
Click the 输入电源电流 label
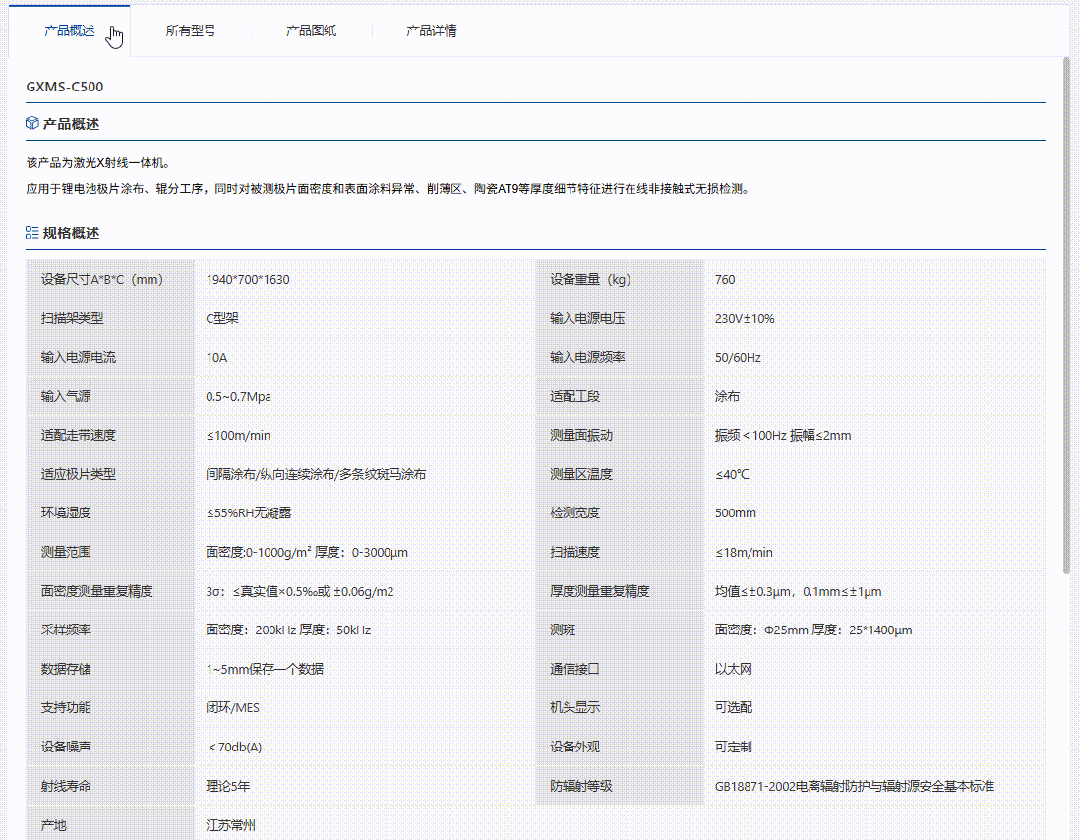point(79,357)
